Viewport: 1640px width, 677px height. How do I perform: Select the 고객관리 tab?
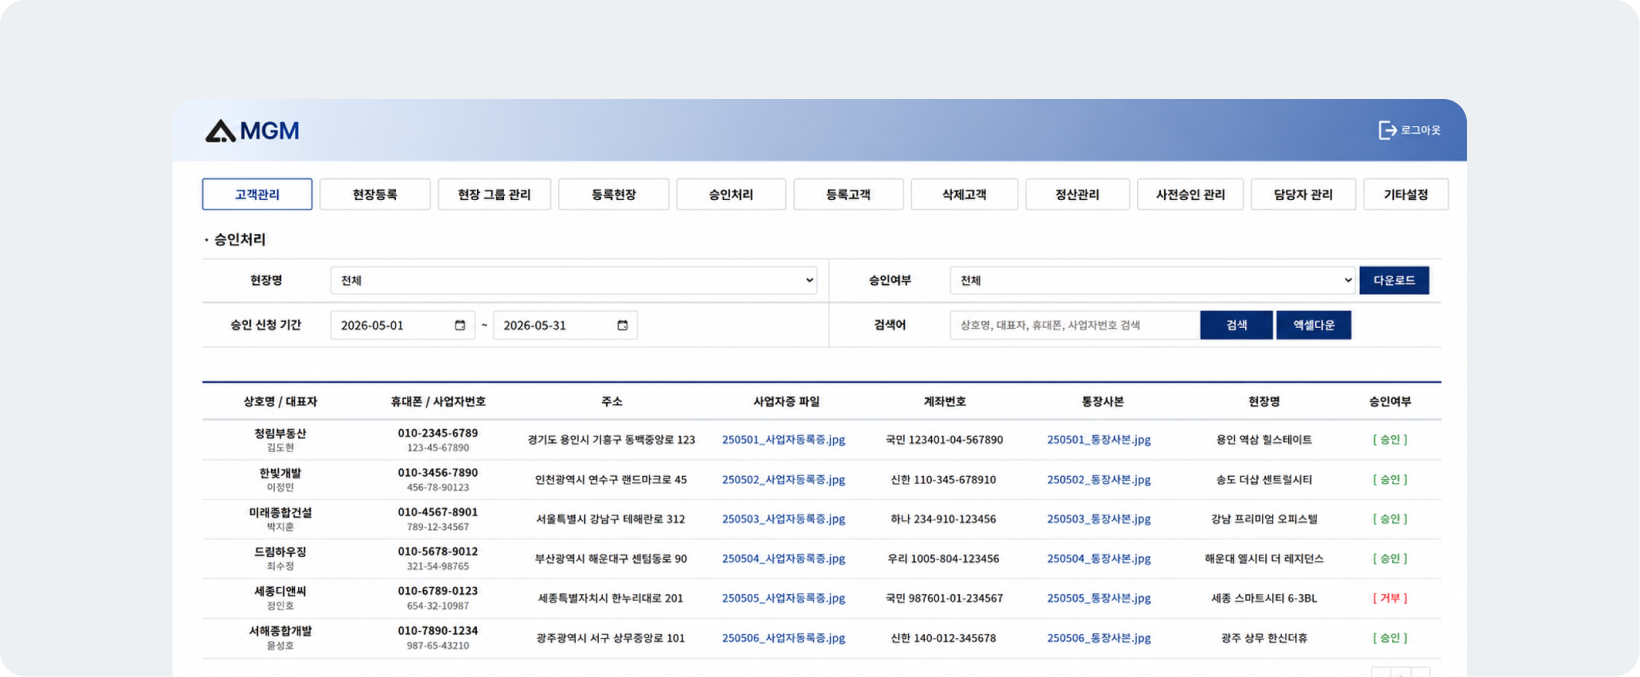(x=257, y=194)
